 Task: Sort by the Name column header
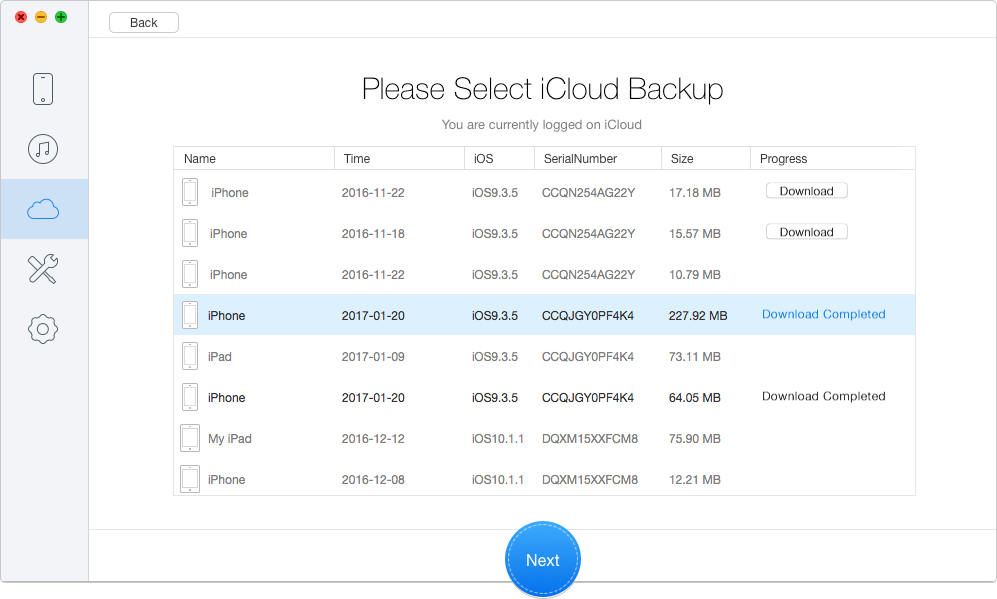(x=254, y=158)
